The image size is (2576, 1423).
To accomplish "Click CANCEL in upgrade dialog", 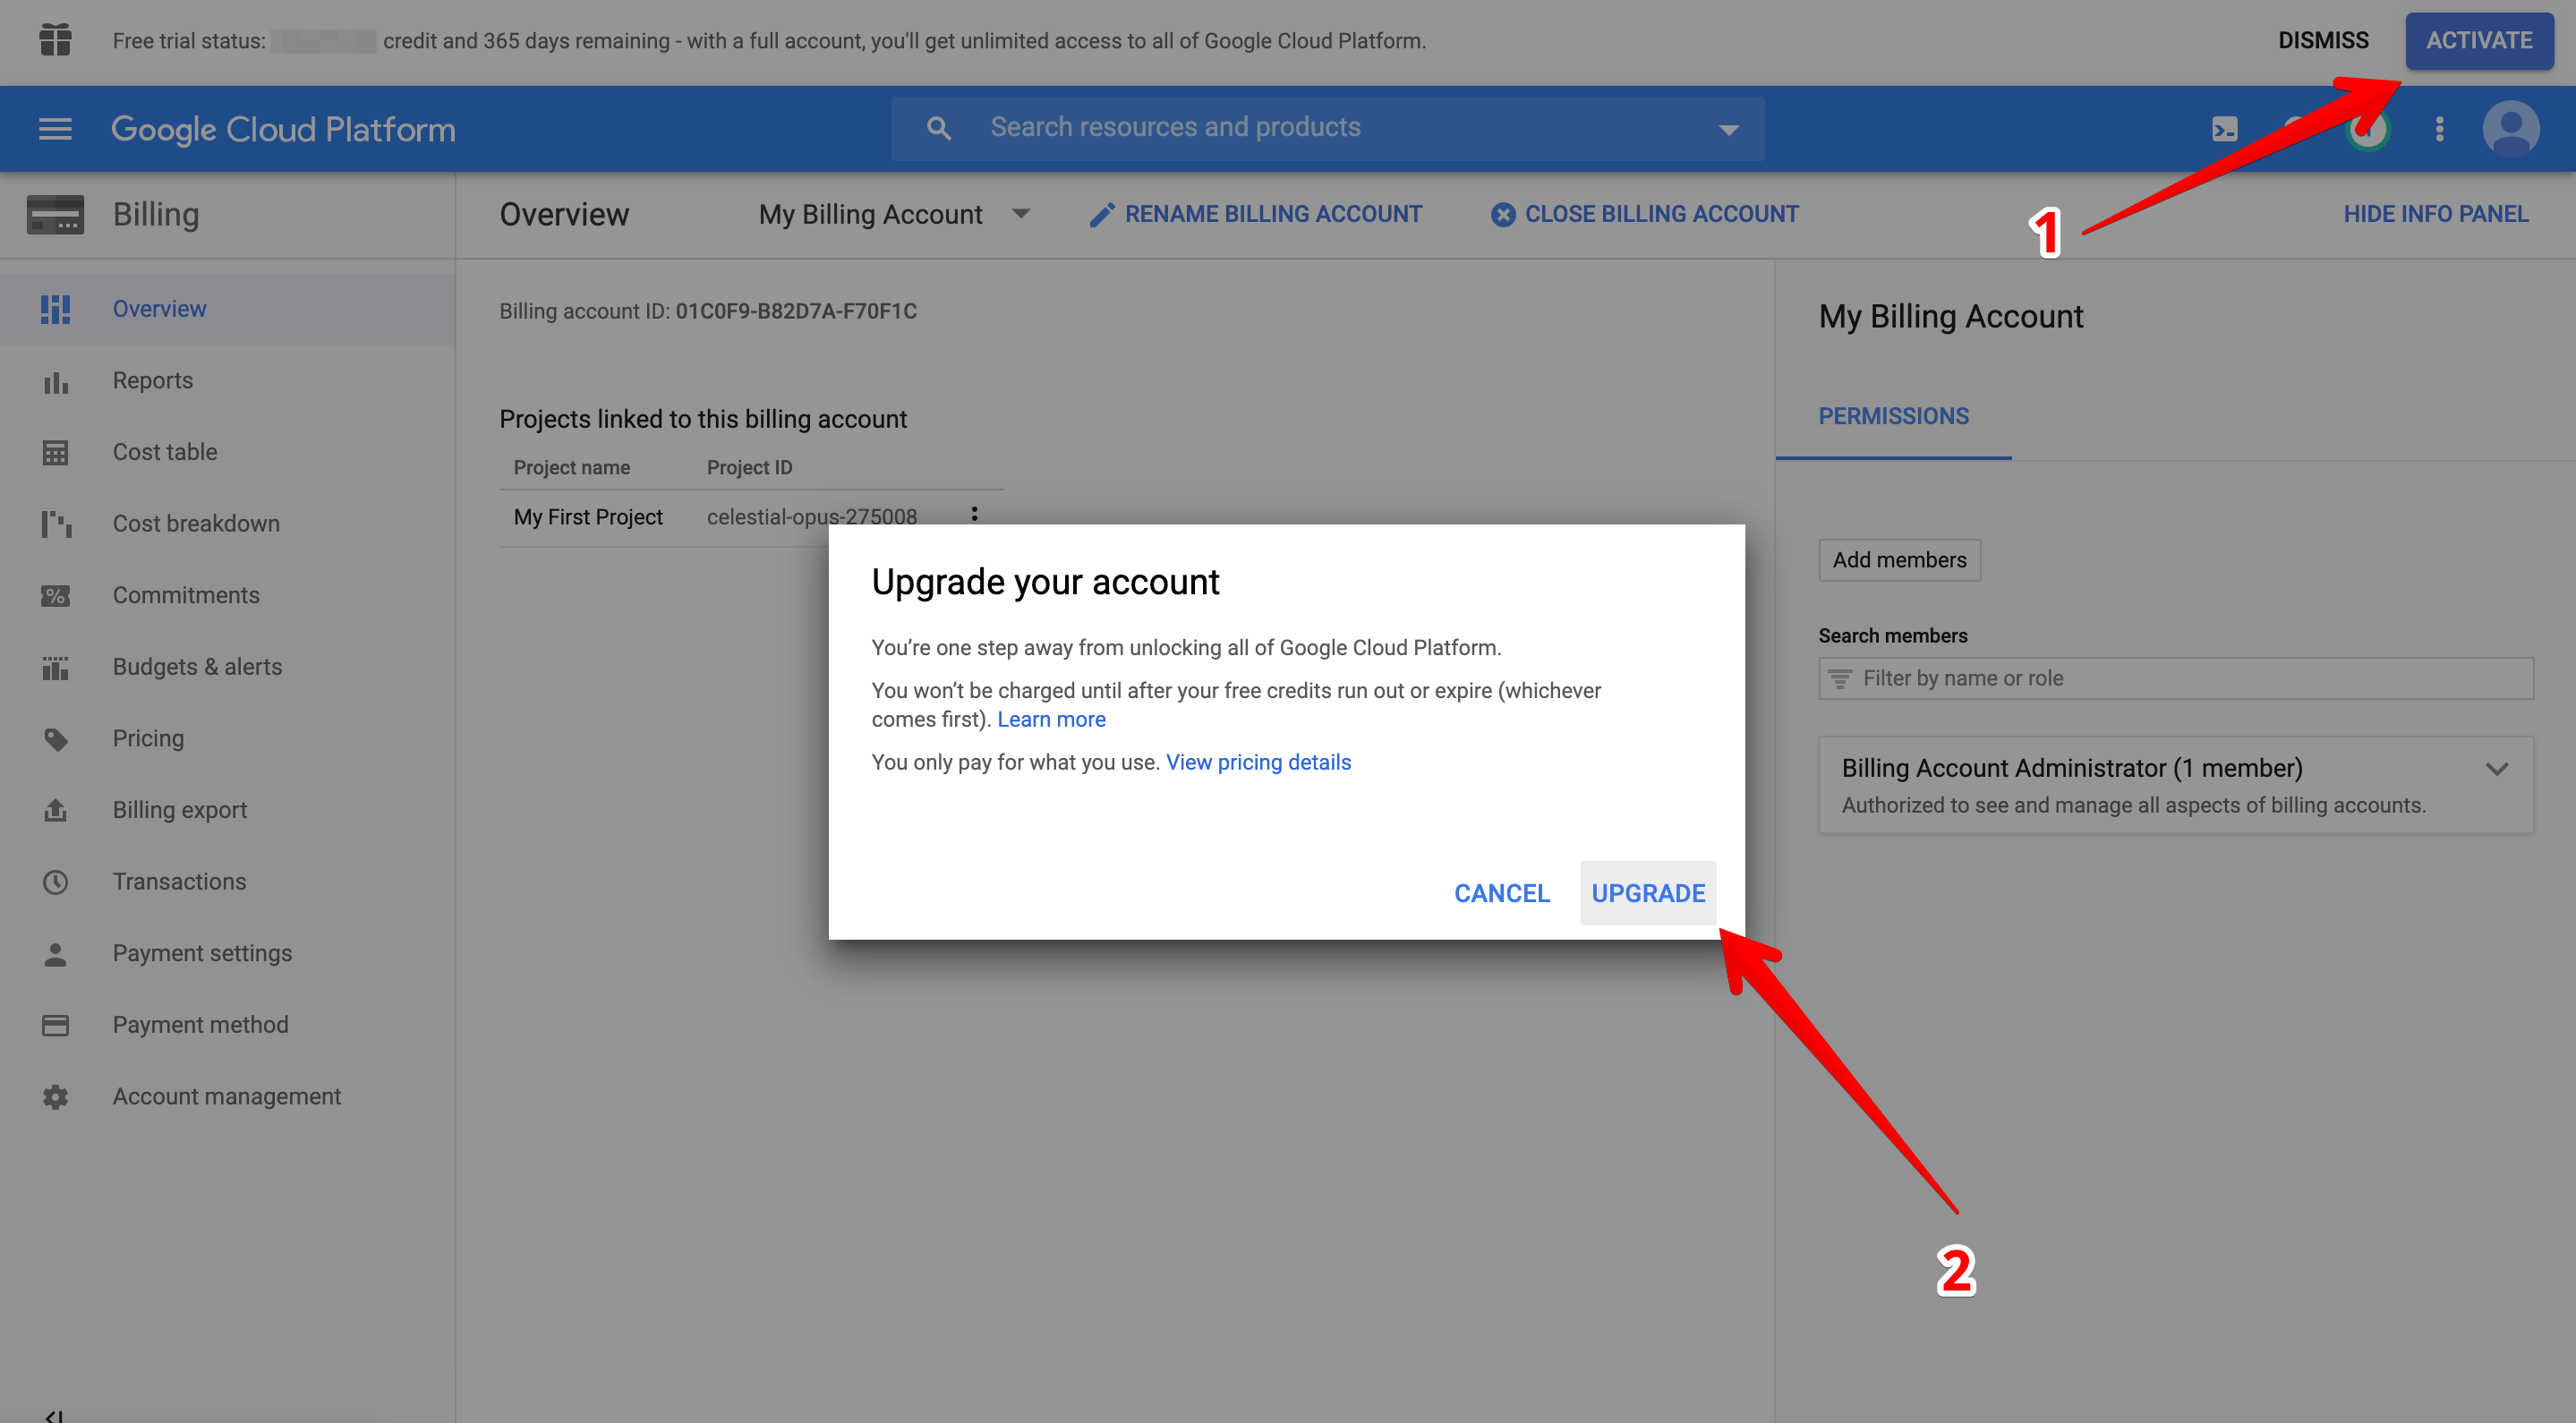I will tap(1501, 893).
